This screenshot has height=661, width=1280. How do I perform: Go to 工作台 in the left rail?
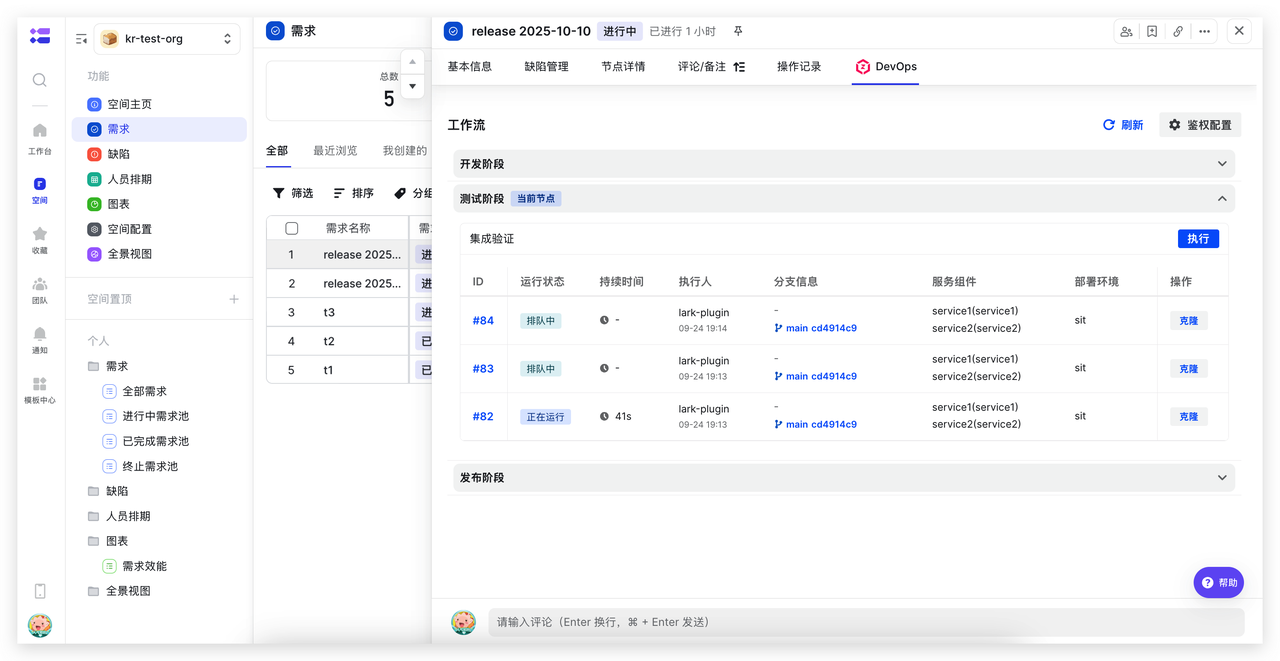click(x=39, y=140)
